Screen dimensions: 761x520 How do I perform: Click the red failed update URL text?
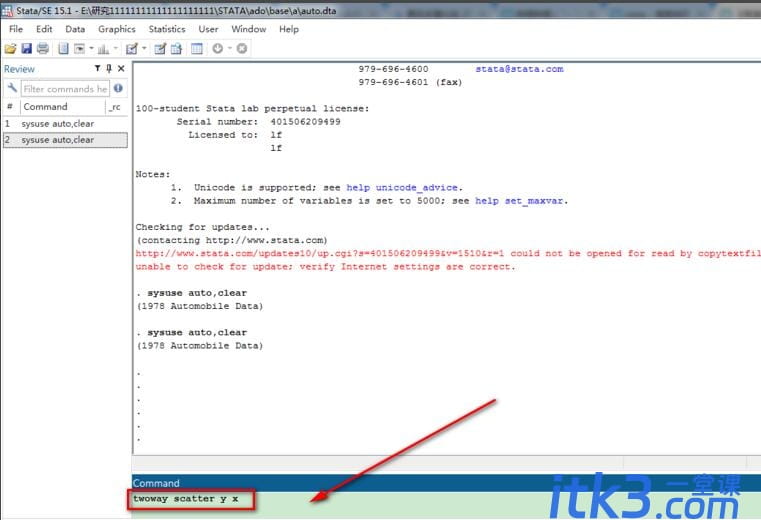tap(448, 253)
